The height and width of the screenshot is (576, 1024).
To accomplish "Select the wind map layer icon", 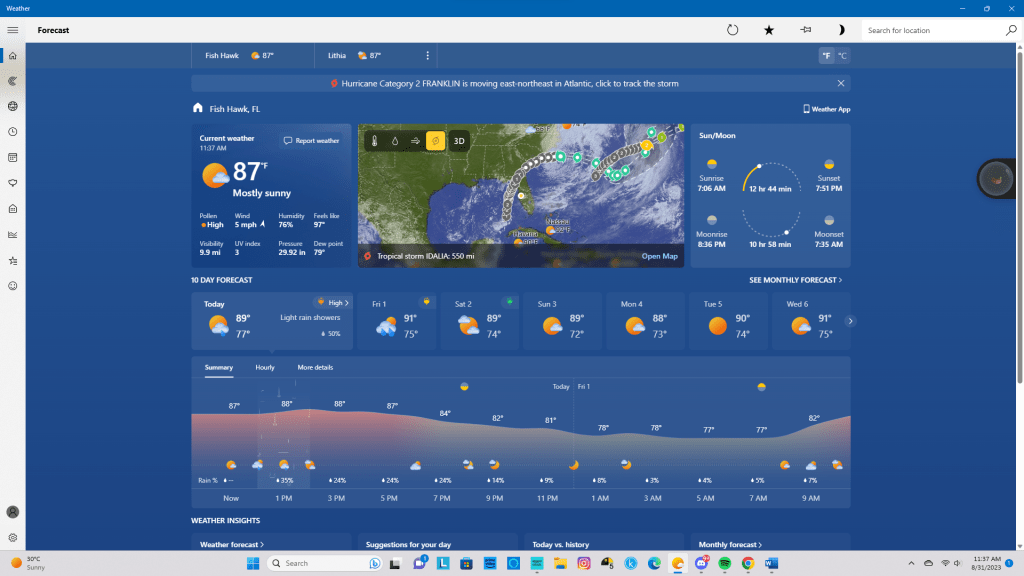I will pyautogui.click(x=415, y=141).
